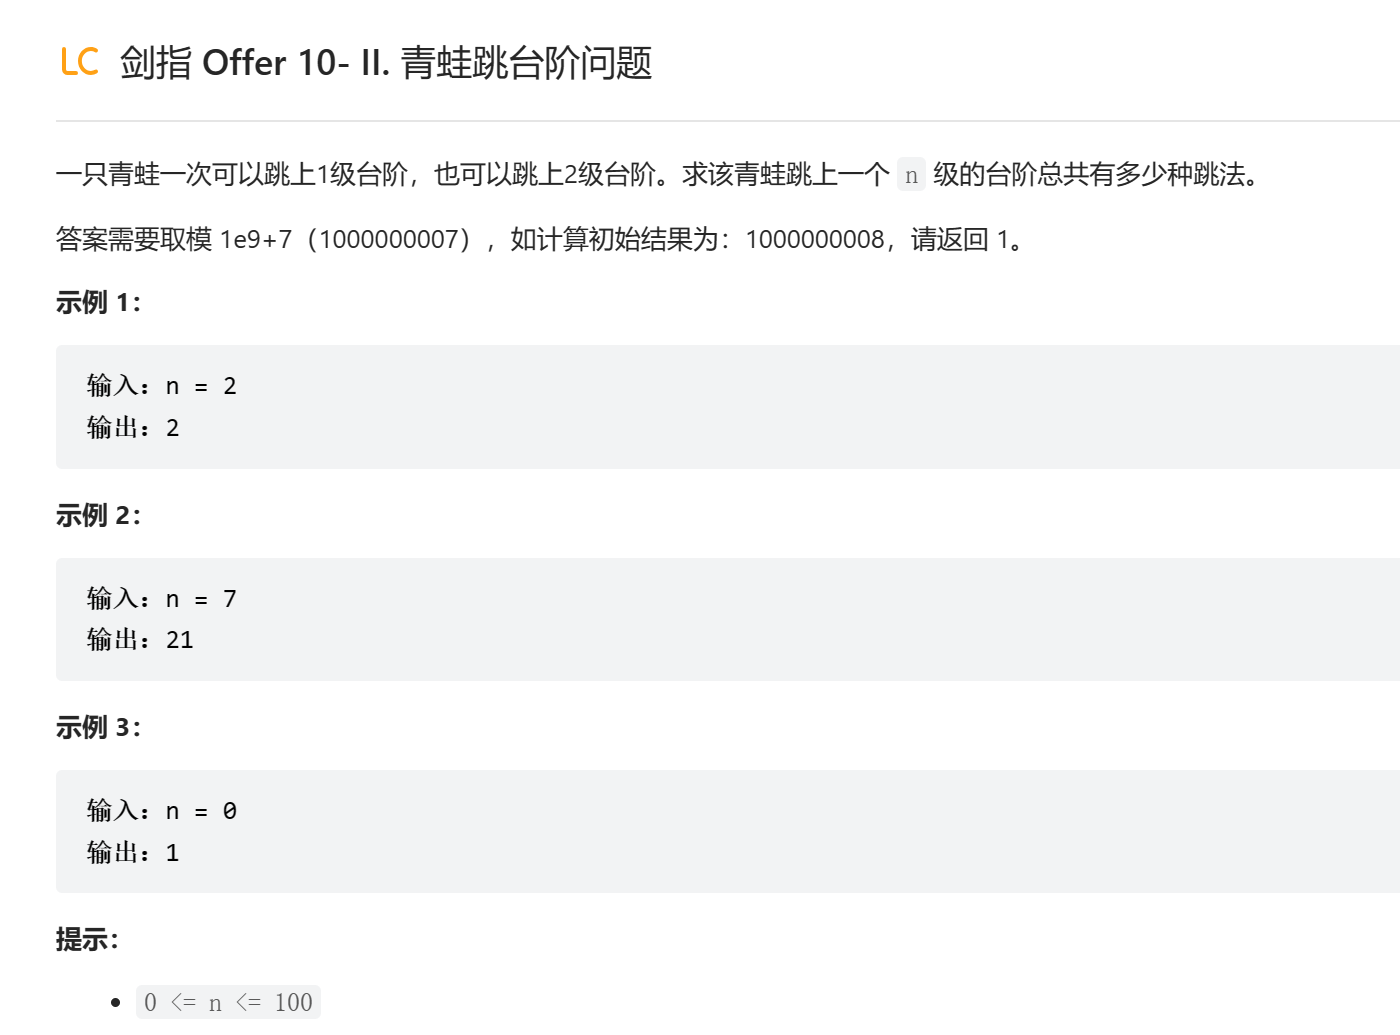Click the bullet point before the constraint
Viewport: 1400px width, 1035px height.
coord(116,1003)
